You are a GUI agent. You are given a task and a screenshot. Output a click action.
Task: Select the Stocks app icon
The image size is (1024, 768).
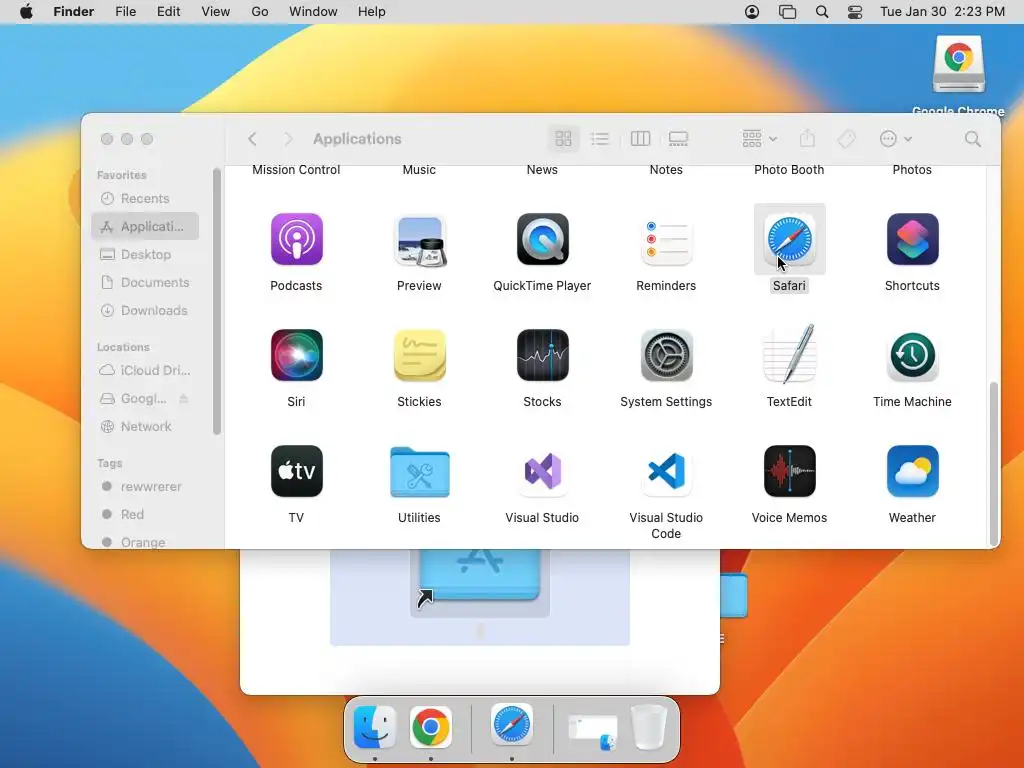coord(543,355)
